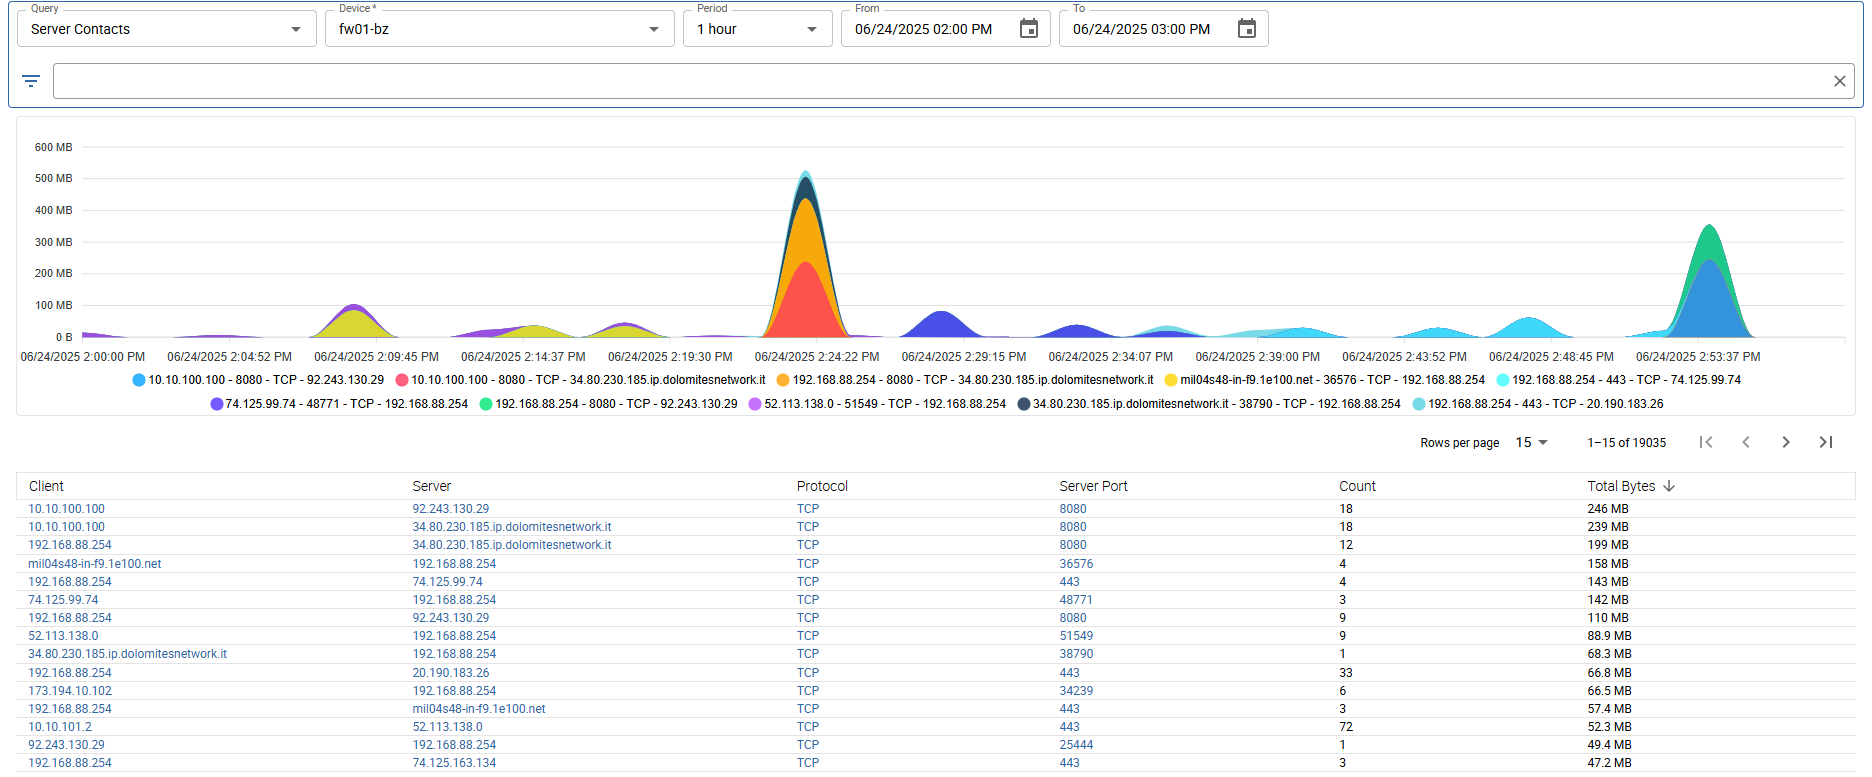
Task: Open client link mil04s48-in-f9.1e100.net
Action: 95,564
